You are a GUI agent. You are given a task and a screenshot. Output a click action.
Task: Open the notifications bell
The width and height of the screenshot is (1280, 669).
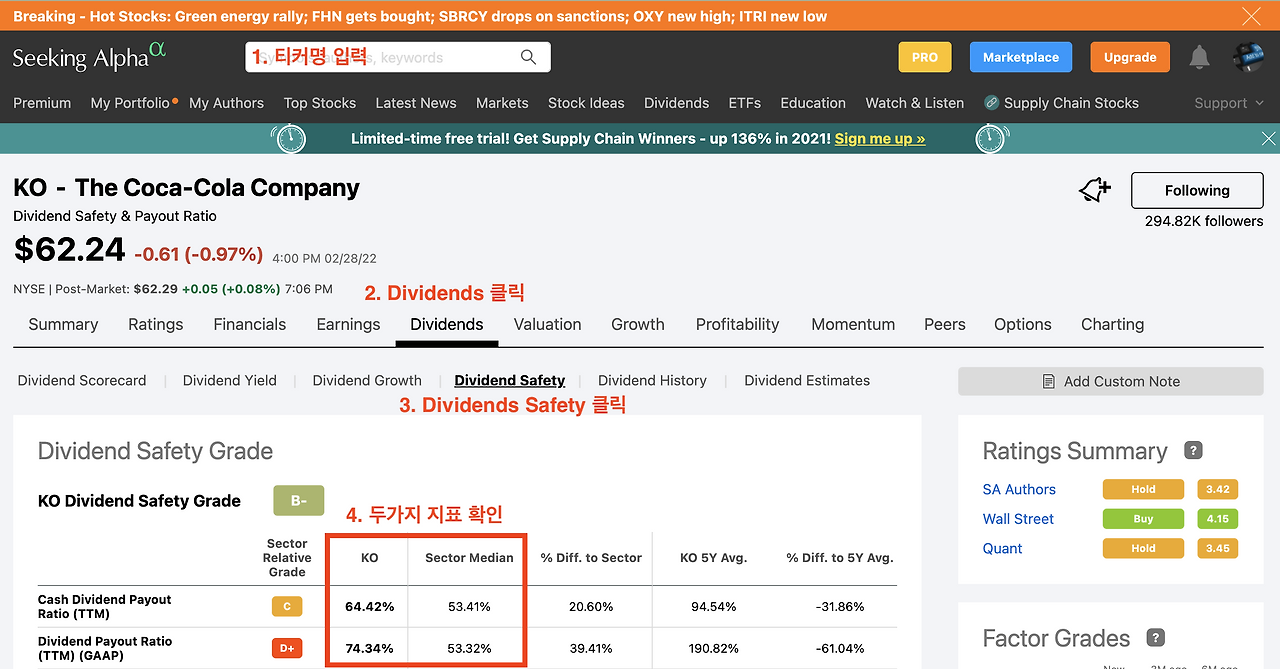click(x=1199, y=58)
